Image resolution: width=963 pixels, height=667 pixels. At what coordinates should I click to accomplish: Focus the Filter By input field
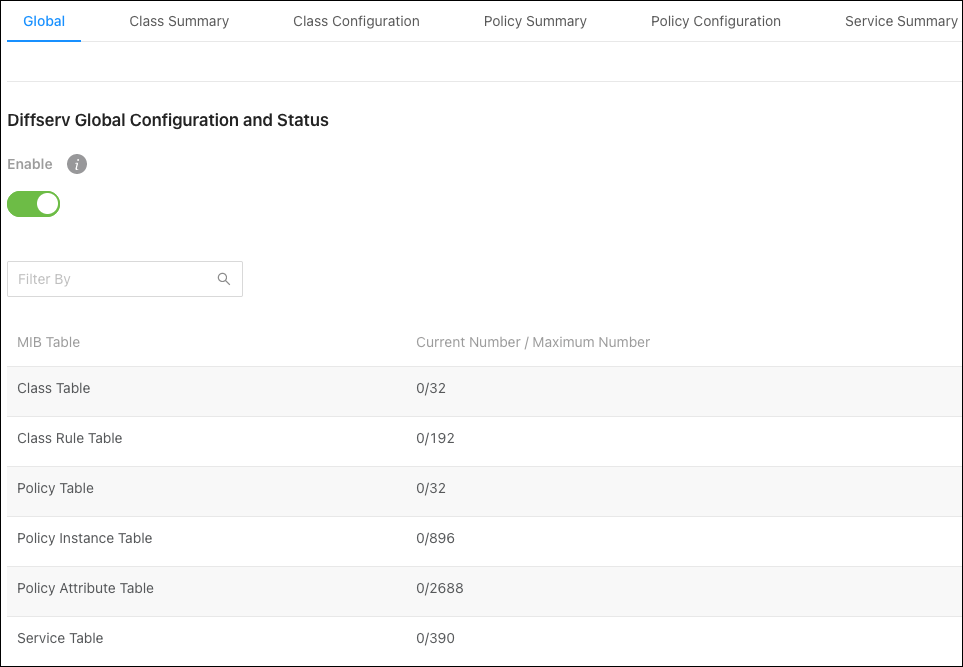pos(125,279)
